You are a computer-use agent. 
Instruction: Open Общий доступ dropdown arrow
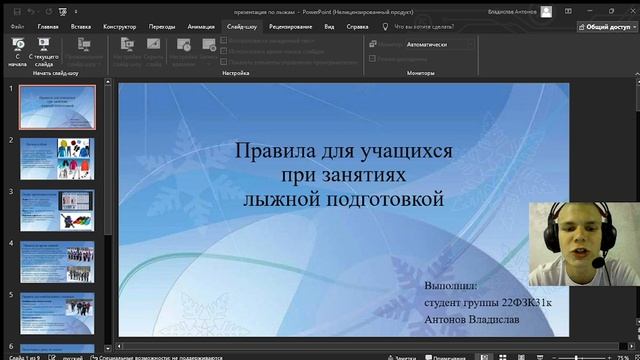[635, 27]
